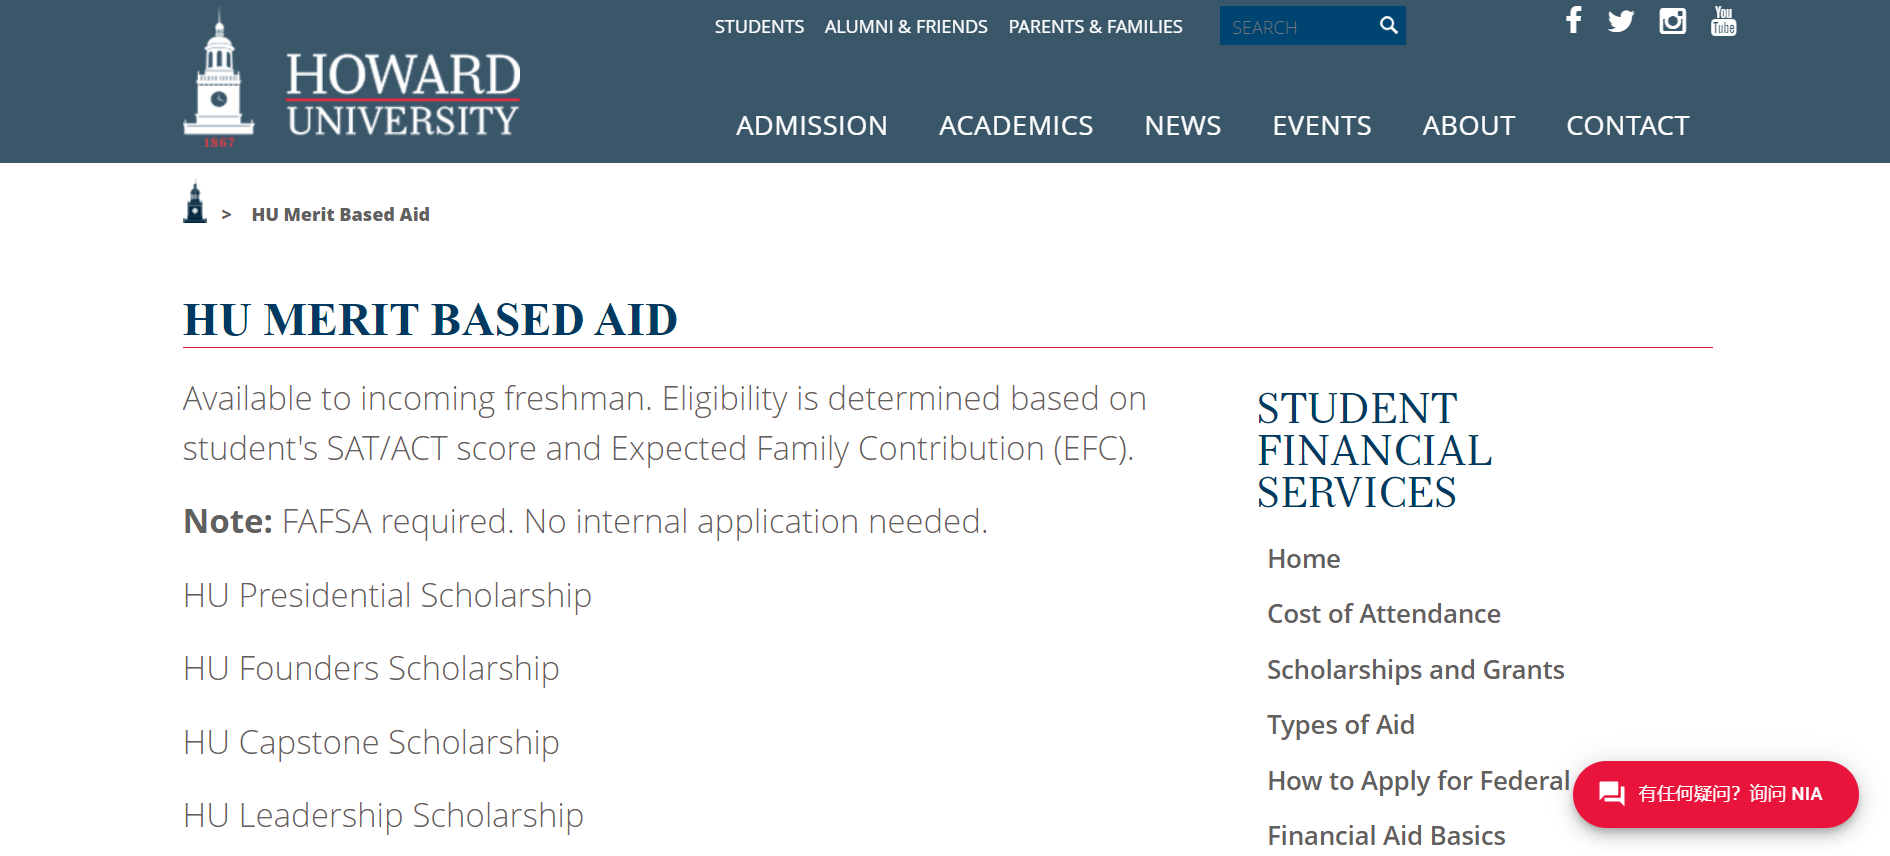Open the YouTube icon link
1890x856 pixels.
(1723, 21)
